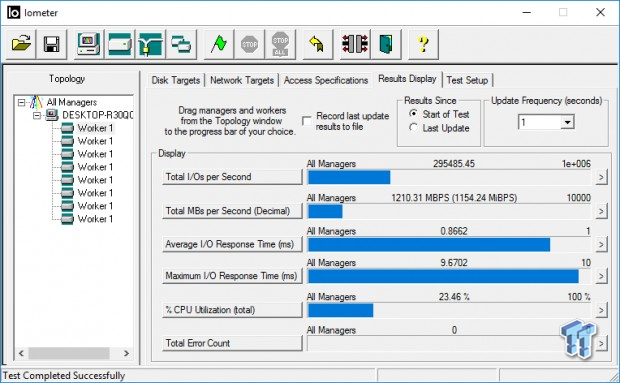Click the 295485.45 IOPS value
Image resolution: width=620 pixels, height=383 pixels.
(454, 164)
